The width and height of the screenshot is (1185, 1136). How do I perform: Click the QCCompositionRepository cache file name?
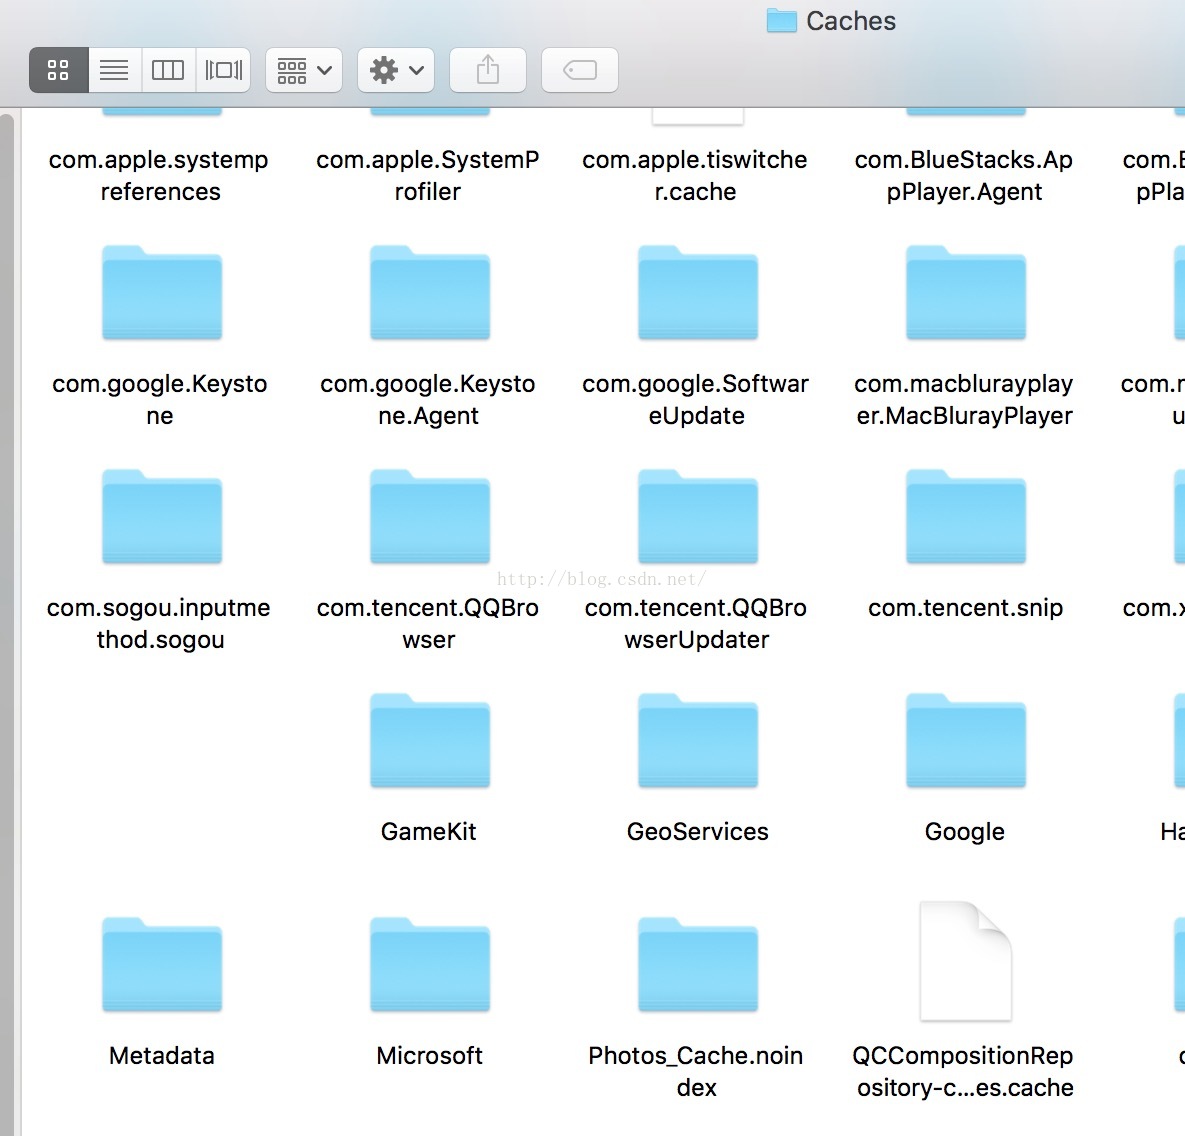[x=964, y=1071]
